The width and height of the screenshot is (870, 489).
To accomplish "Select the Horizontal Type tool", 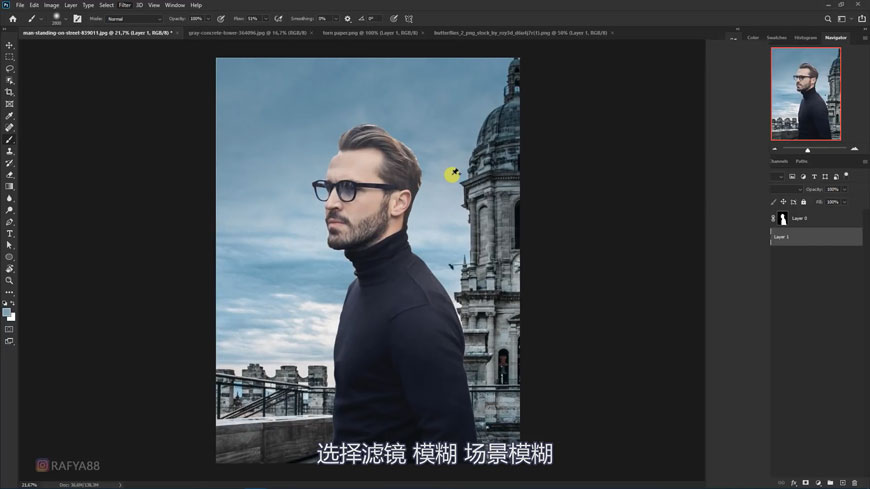I will pos(10,233).
